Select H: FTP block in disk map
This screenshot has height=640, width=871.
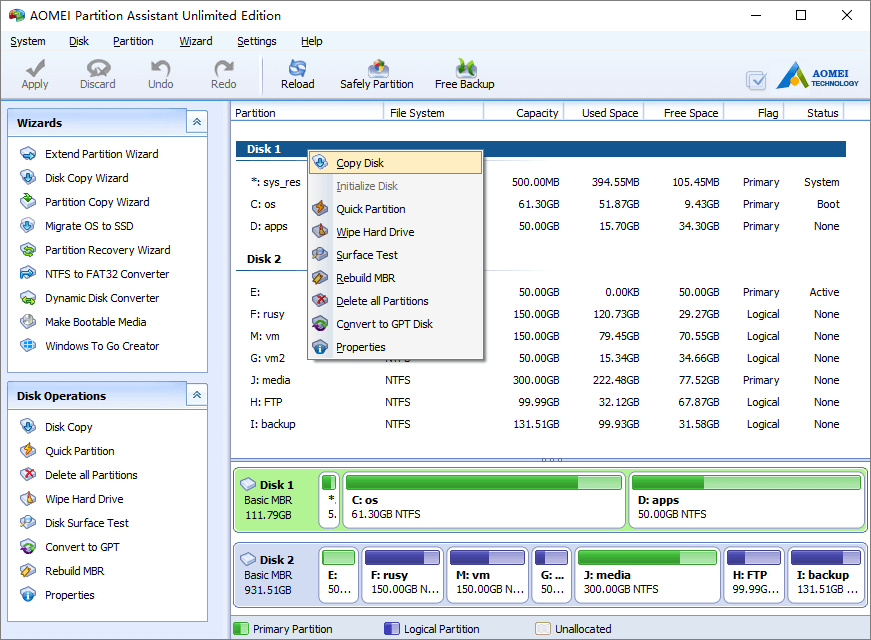tap(754, 574)
